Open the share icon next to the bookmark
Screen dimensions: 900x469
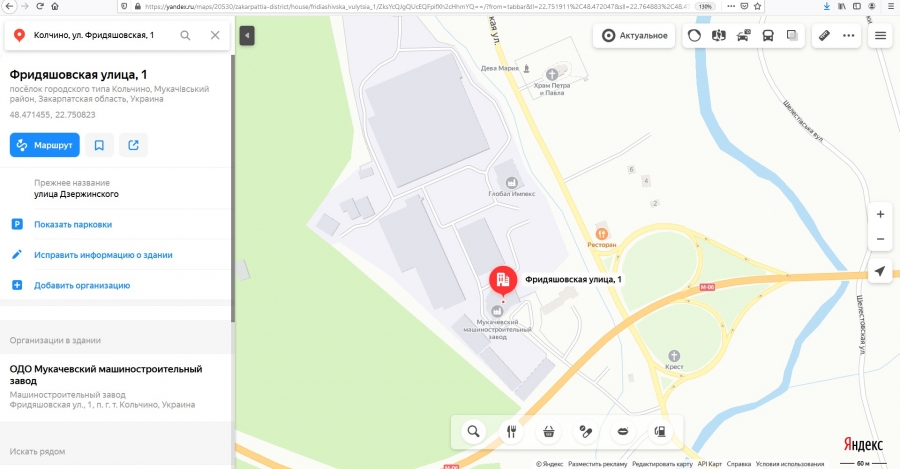pyautogui.click(x=133, y=145)
